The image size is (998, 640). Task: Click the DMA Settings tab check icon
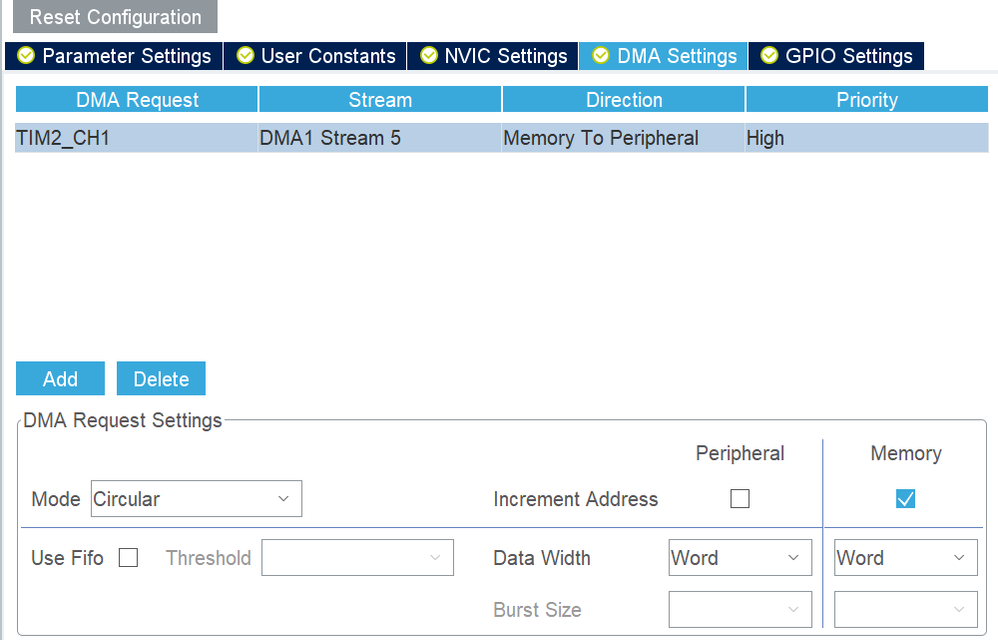pyautogui.click(x=600, y=56)
